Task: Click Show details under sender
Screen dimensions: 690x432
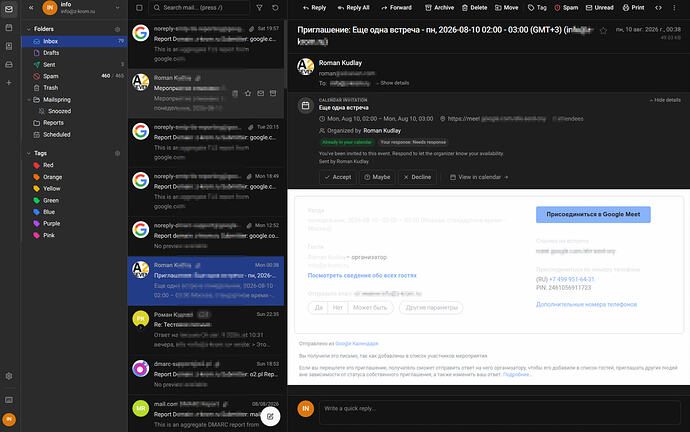Action: tap(394, 83)
